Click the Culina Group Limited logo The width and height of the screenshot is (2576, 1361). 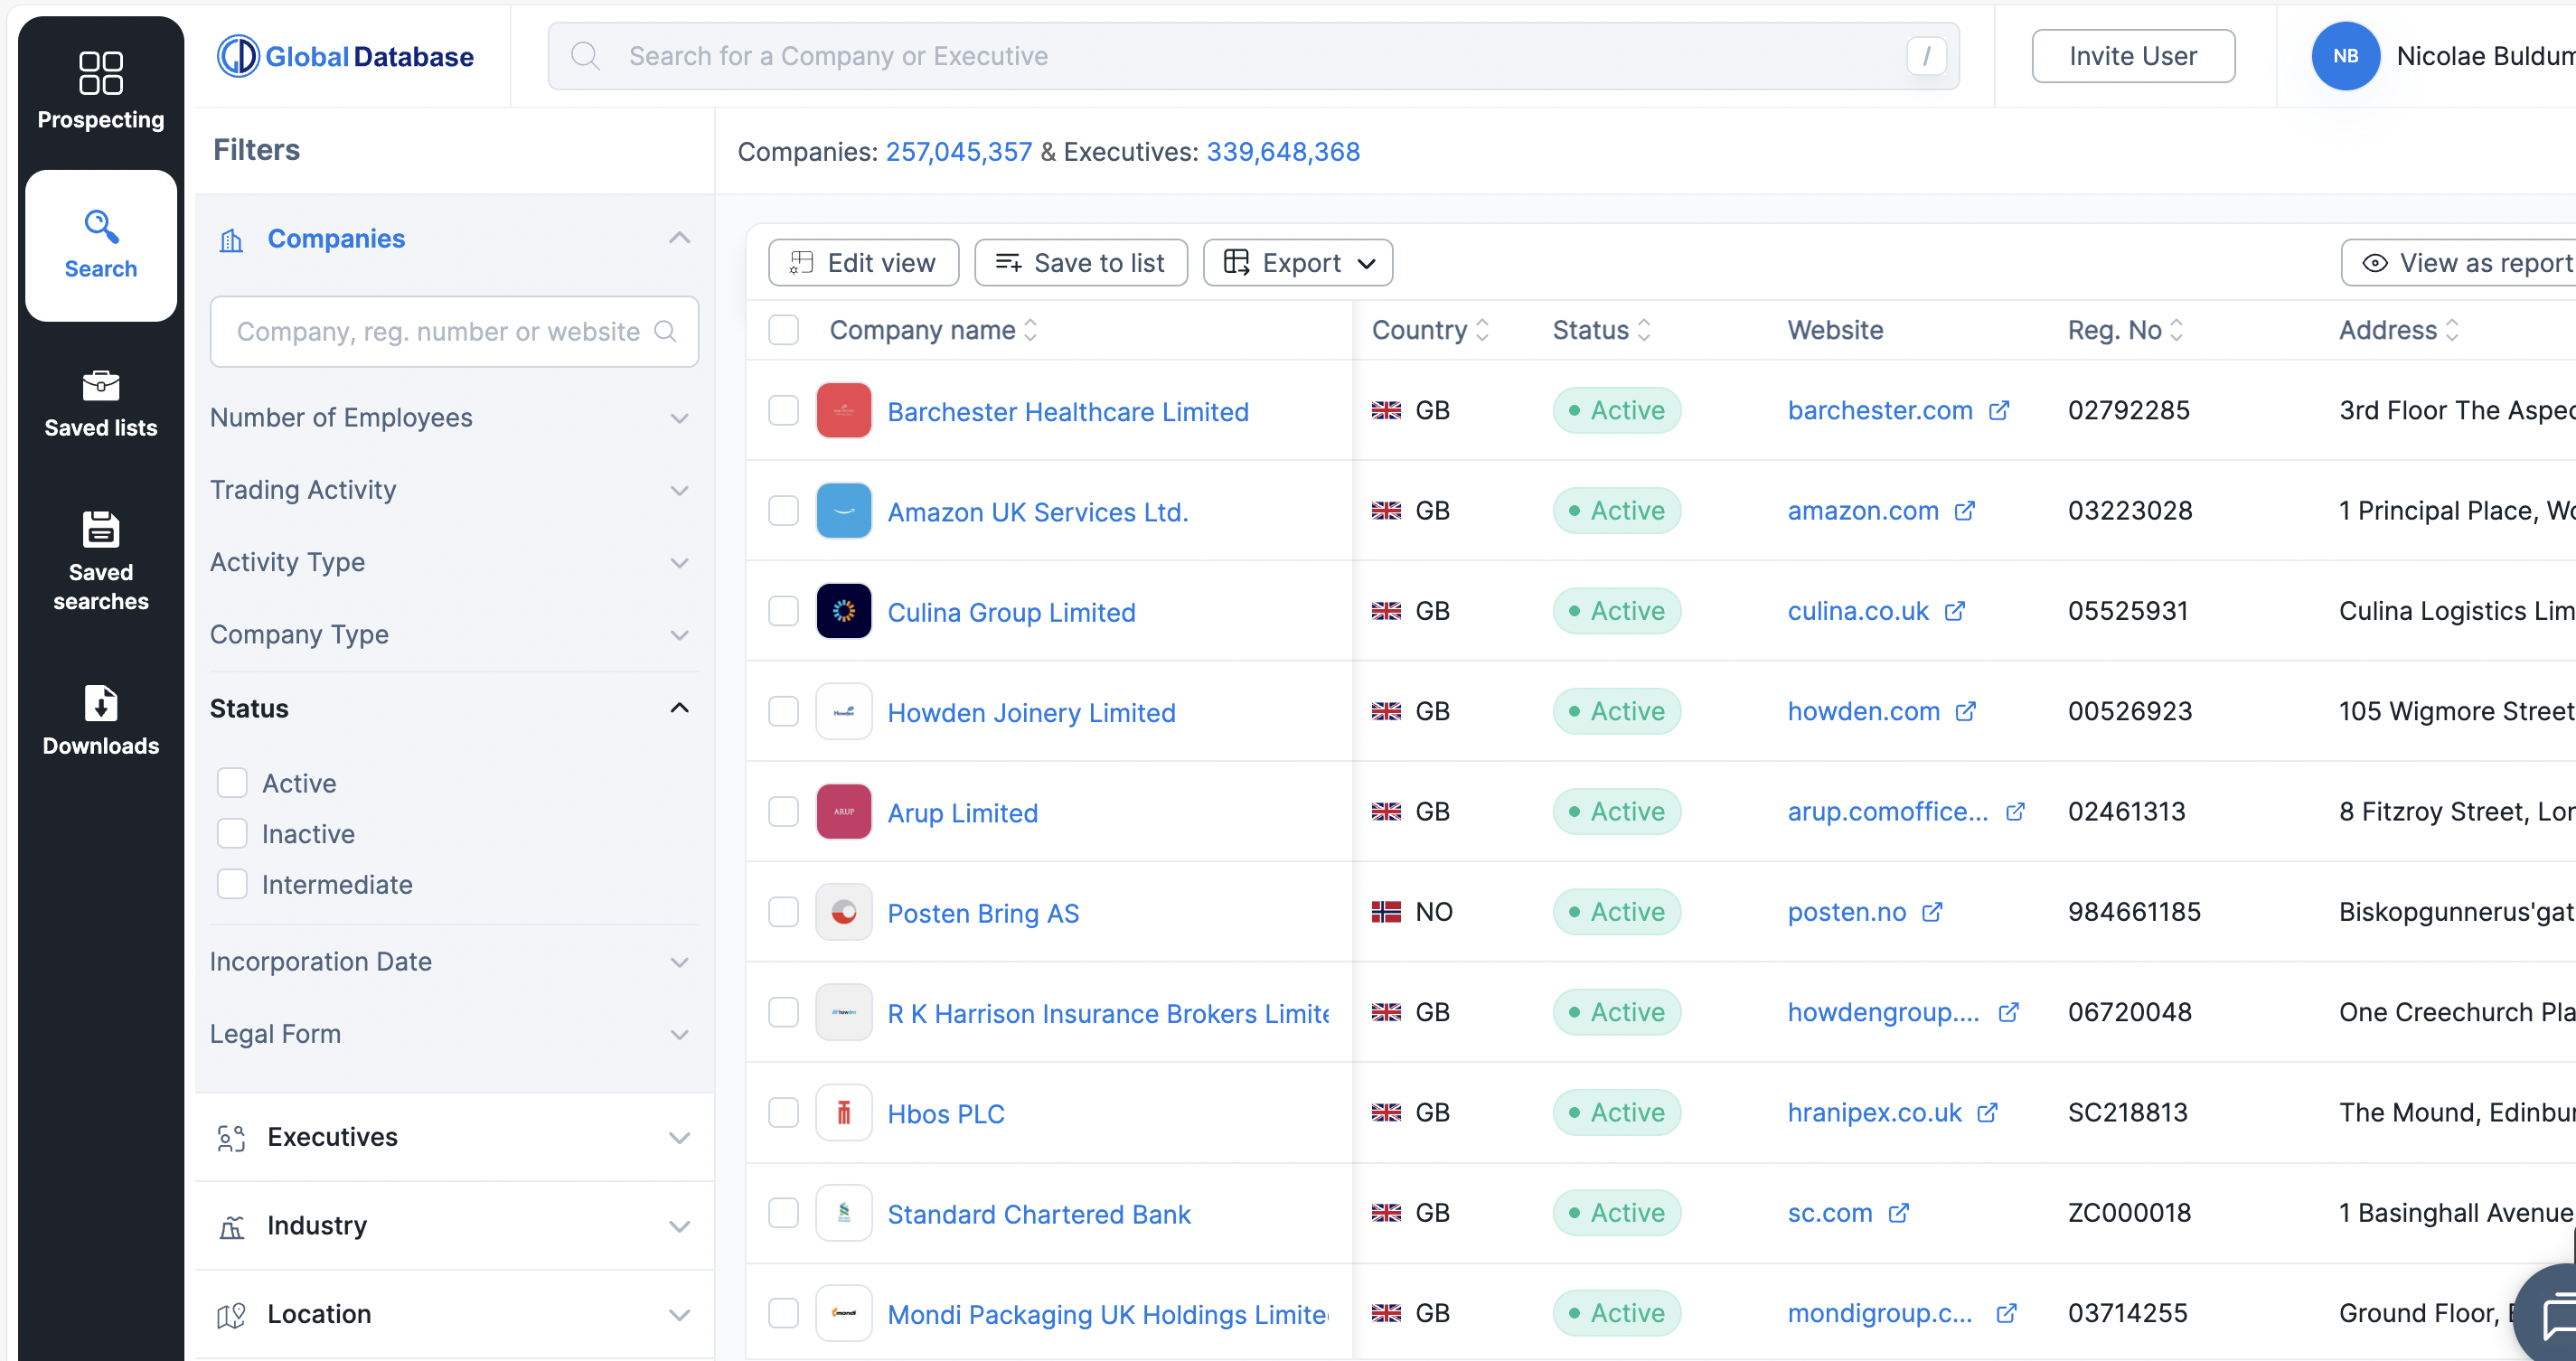843,611
